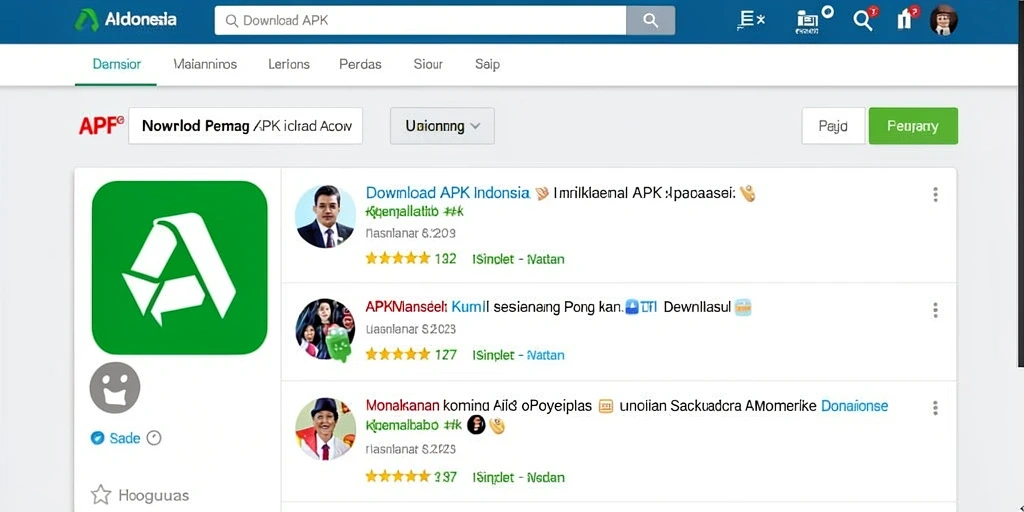Open the Aldonesia logo in the header
Screen dimensions: 1024x512
[125, 20]
